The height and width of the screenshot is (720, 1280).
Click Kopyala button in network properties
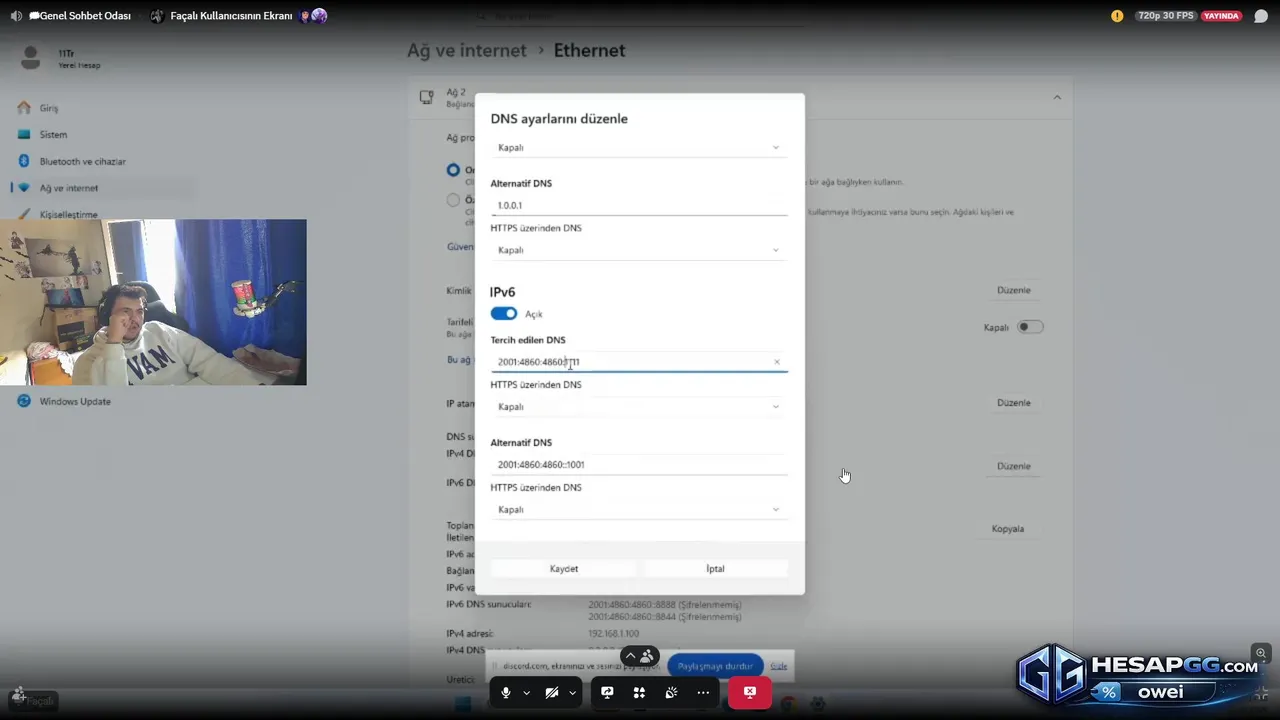click(1008, 529)
